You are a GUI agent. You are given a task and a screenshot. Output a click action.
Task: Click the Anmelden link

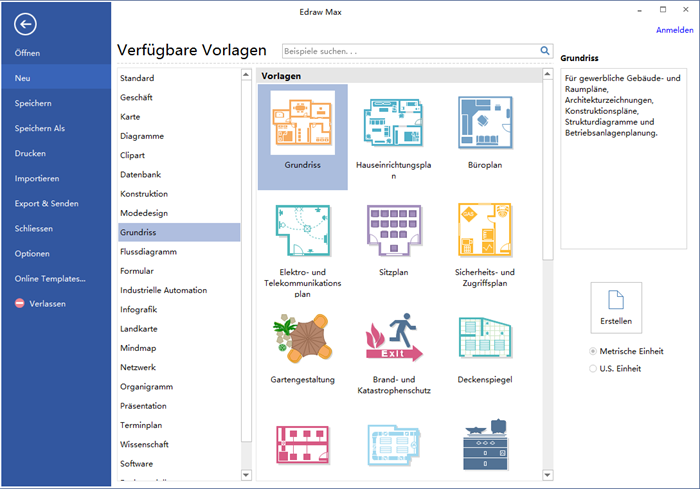point(675,30)
